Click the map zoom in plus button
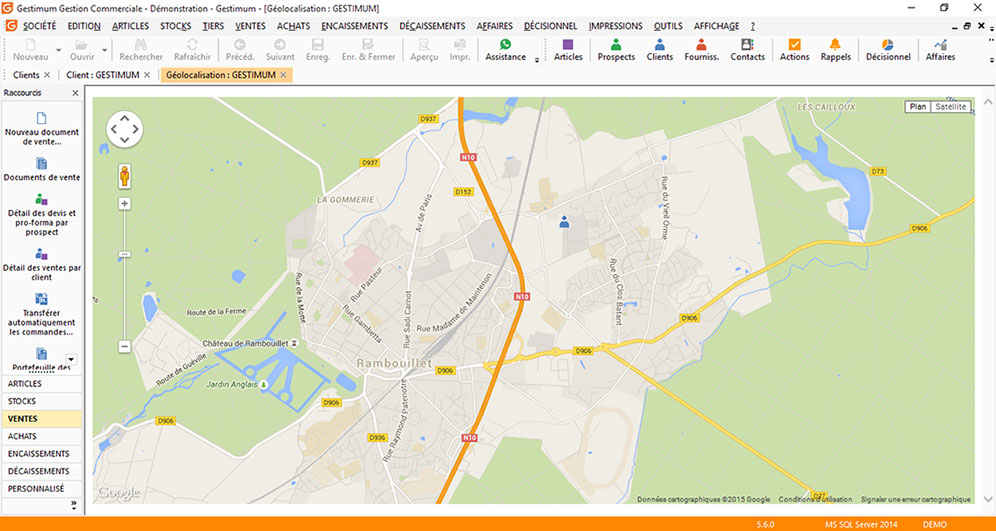 click(x=124, y=204)
